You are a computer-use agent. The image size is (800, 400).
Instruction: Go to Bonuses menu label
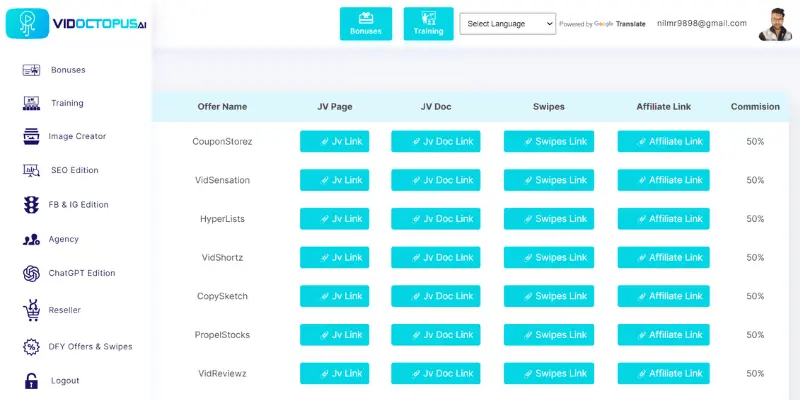pyautogui.click(x=68, y=70)
